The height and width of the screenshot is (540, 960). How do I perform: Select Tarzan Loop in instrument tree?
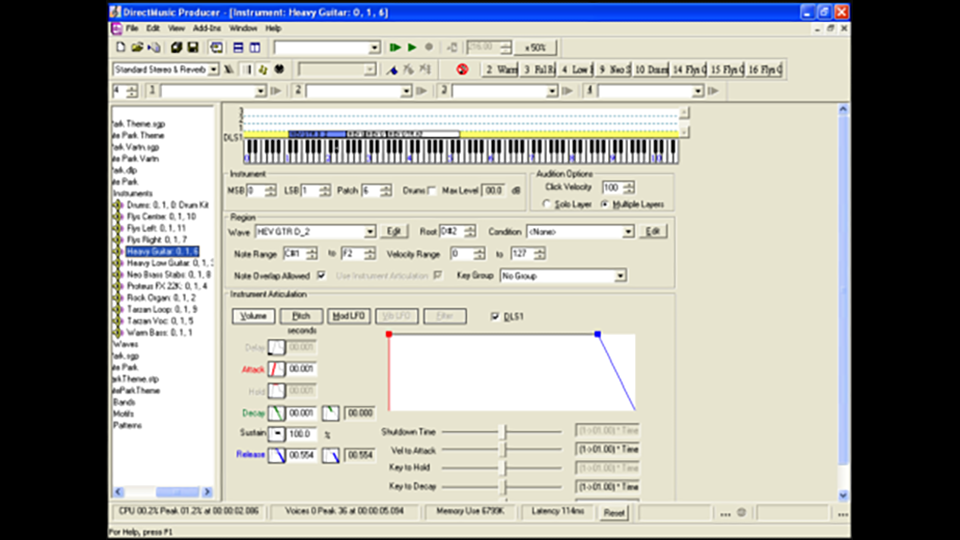click(x=162, y=309)
